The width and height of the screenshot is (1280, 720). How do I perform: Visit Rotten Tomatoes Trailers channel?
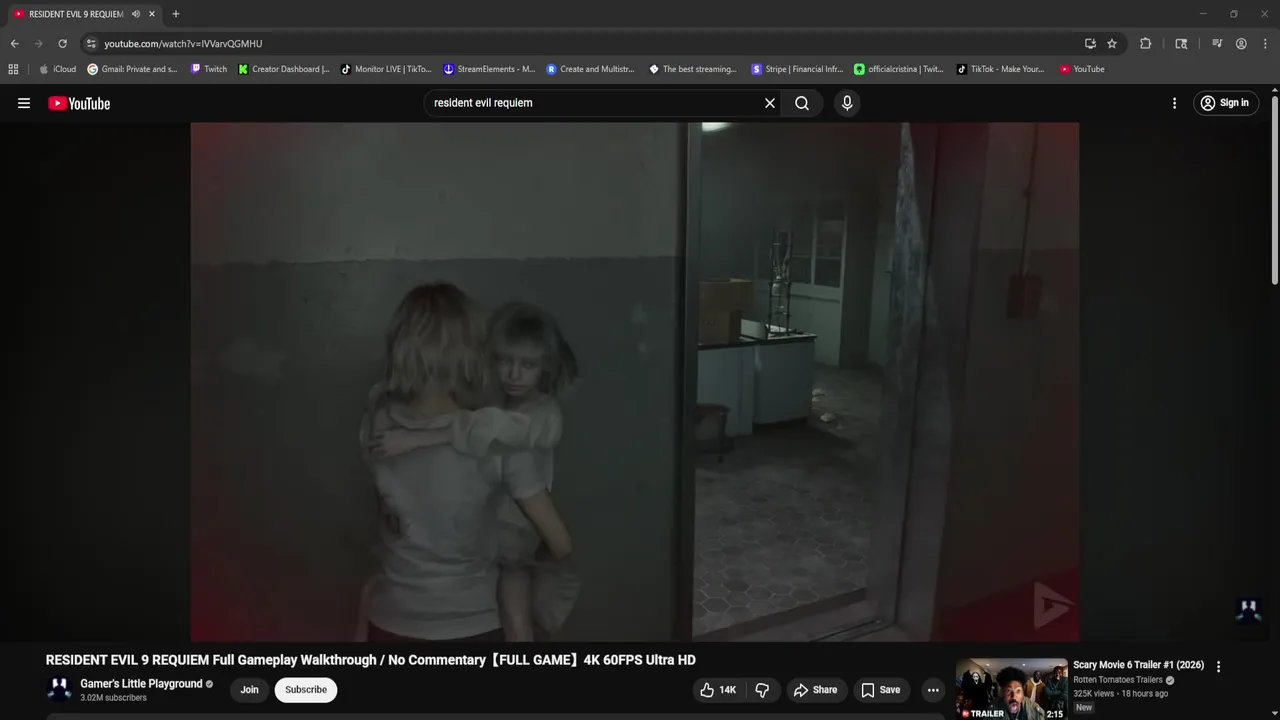coord(1118,680)
